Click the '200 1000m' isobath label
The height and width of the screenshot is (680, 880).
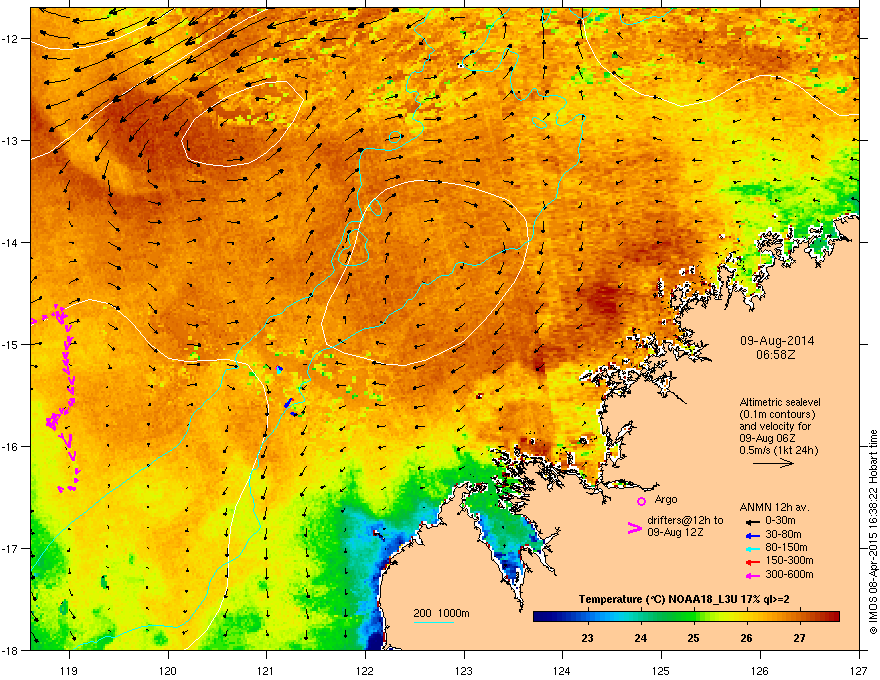441,613
